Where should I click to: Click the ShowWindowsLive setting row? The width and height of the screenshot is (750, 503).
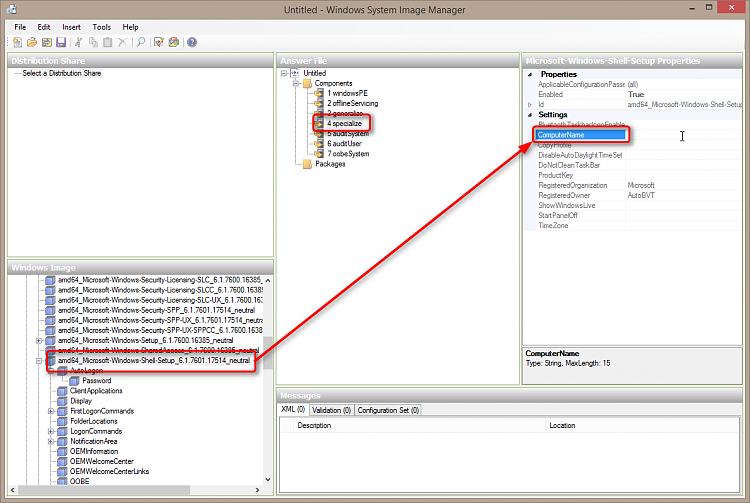tap(632, 205)
